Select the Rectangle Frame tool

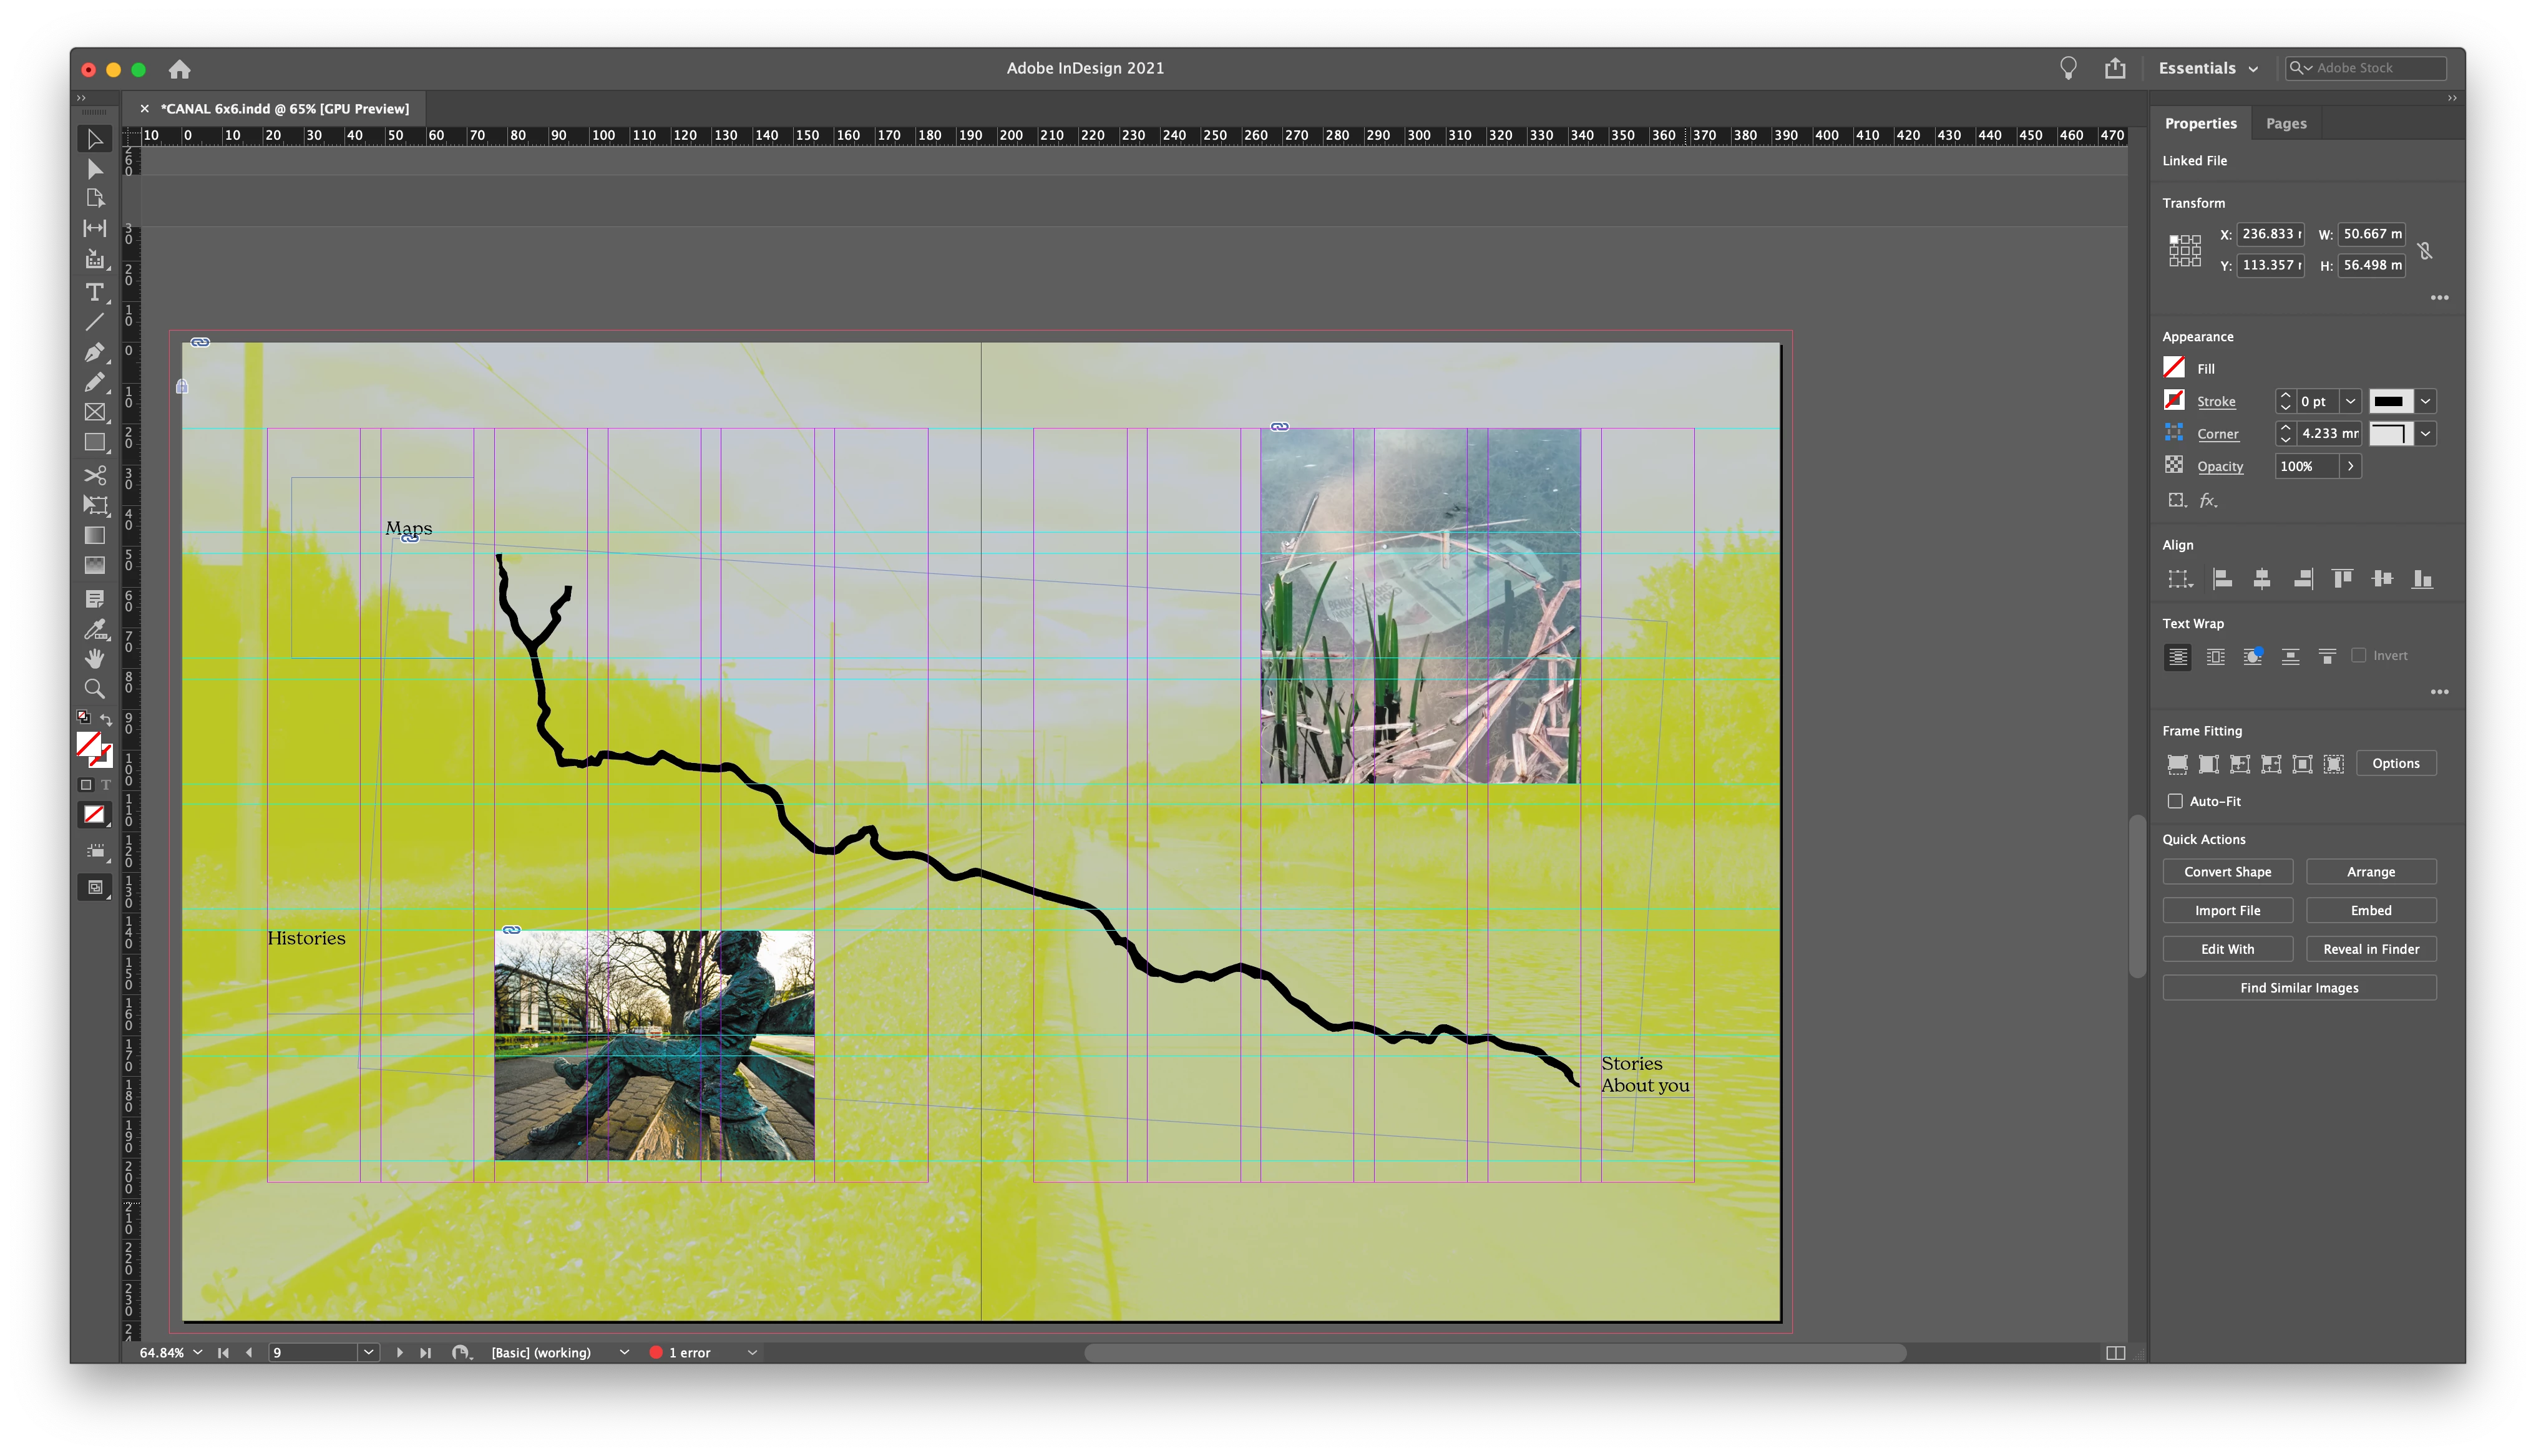click(x=95, y=412)
